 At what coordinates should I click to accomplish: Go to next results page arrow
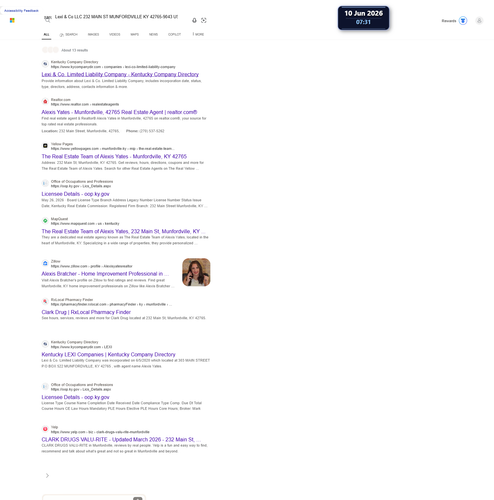click(x=47, y=476)
